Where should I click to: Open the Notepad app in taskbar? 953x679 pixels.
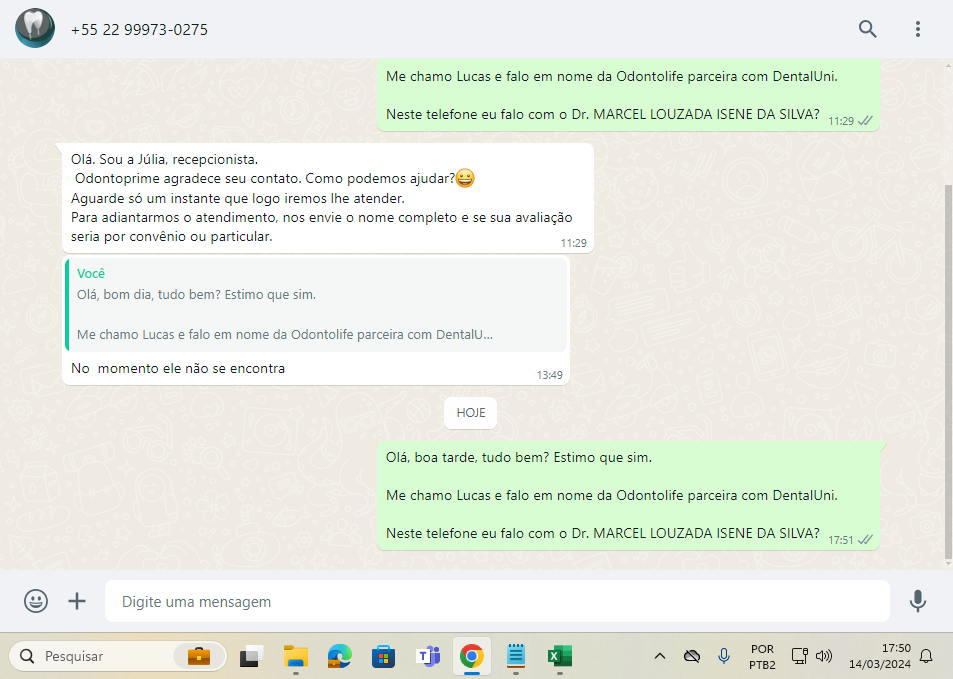[515, 657]
